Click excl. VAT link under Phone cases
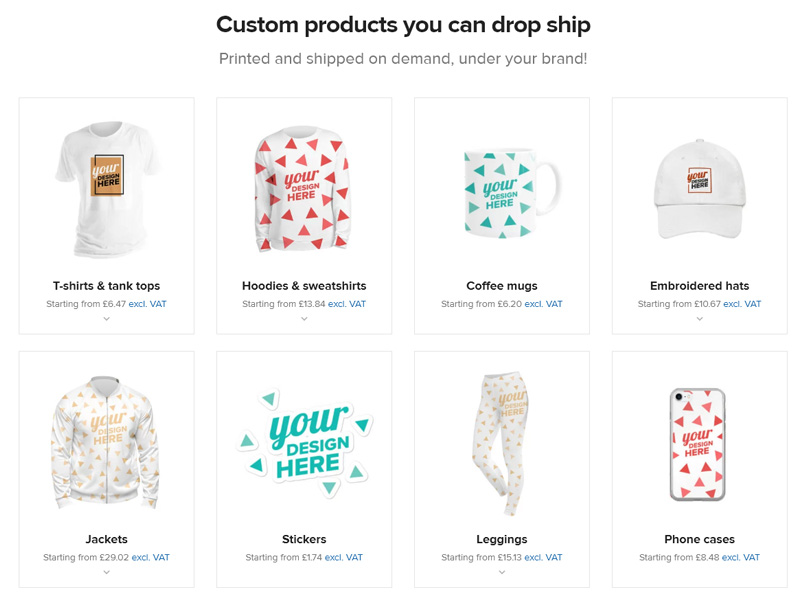This screenshot has width=808, height=599. 740,557
